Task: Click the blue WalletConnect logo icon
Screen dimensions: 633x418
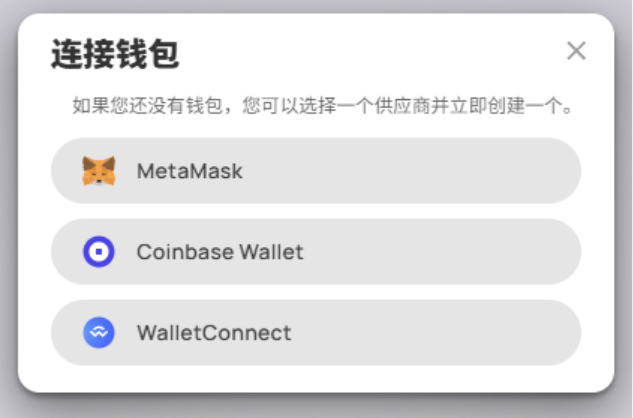Action: coord(99,332)
